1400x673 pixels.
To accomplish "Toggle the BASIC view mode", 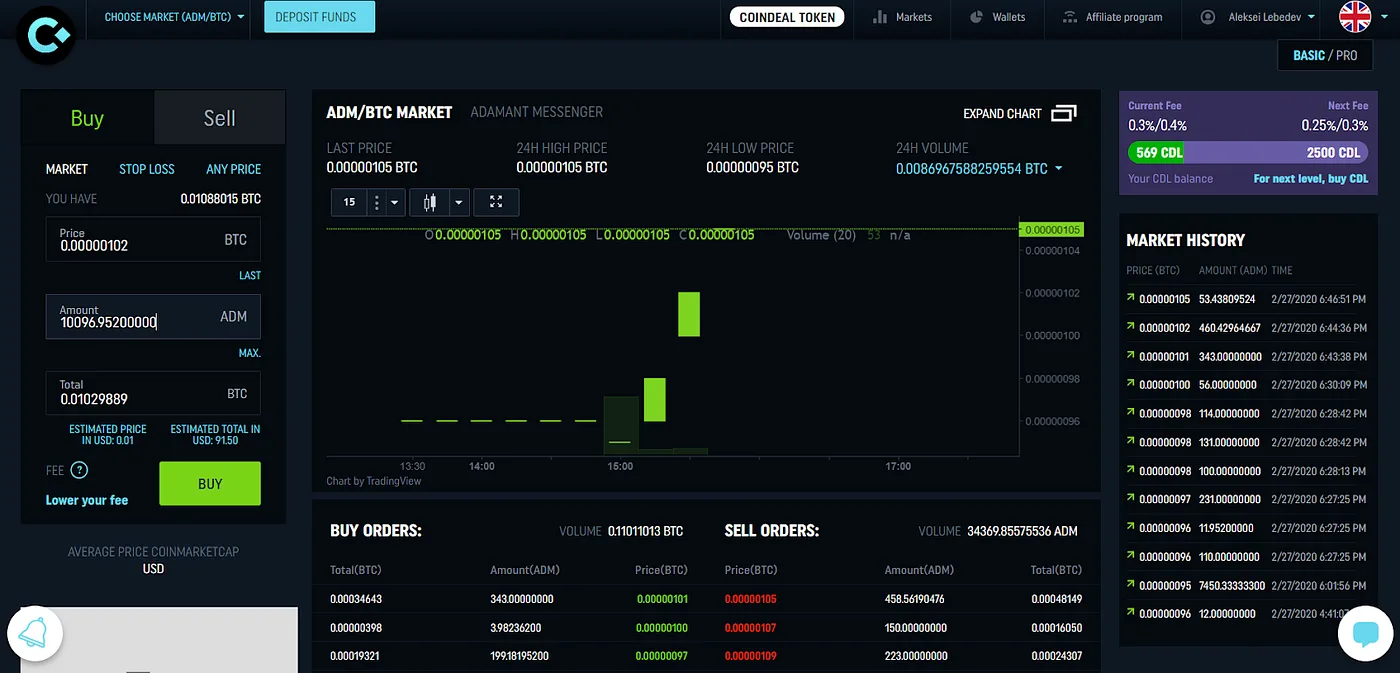I will pos(1308,55).
